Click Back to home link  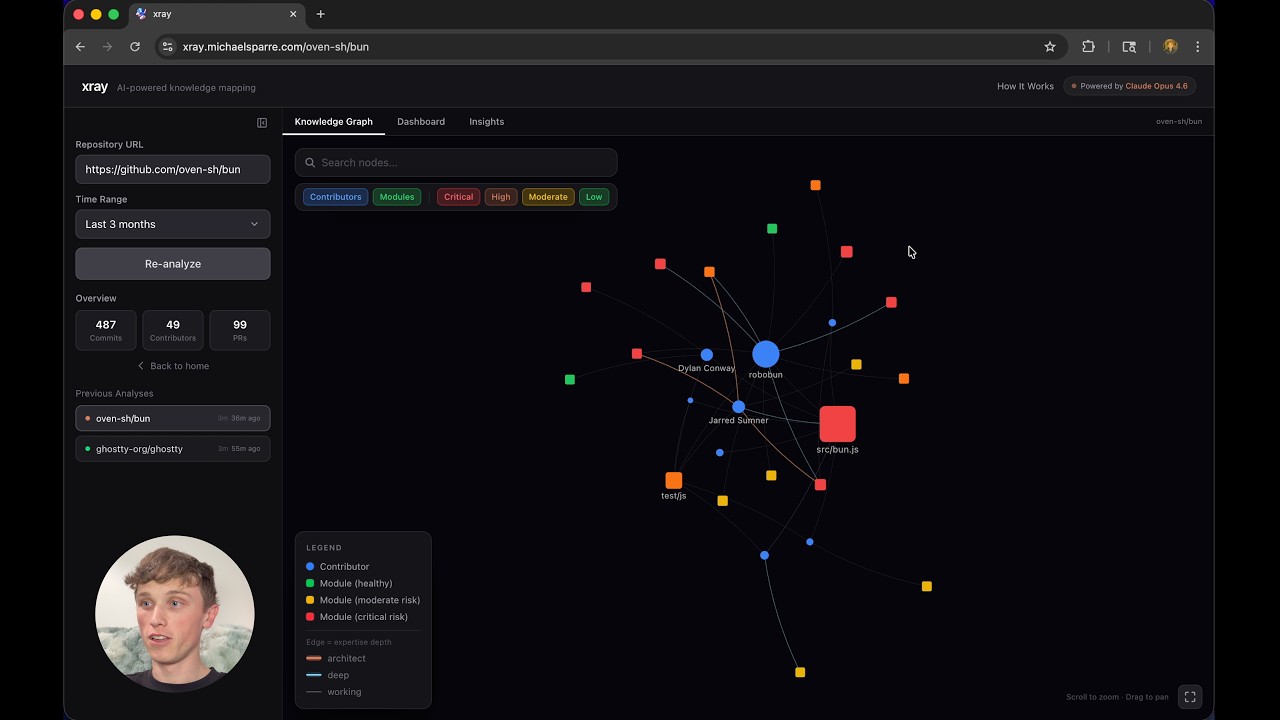[173, 366]
